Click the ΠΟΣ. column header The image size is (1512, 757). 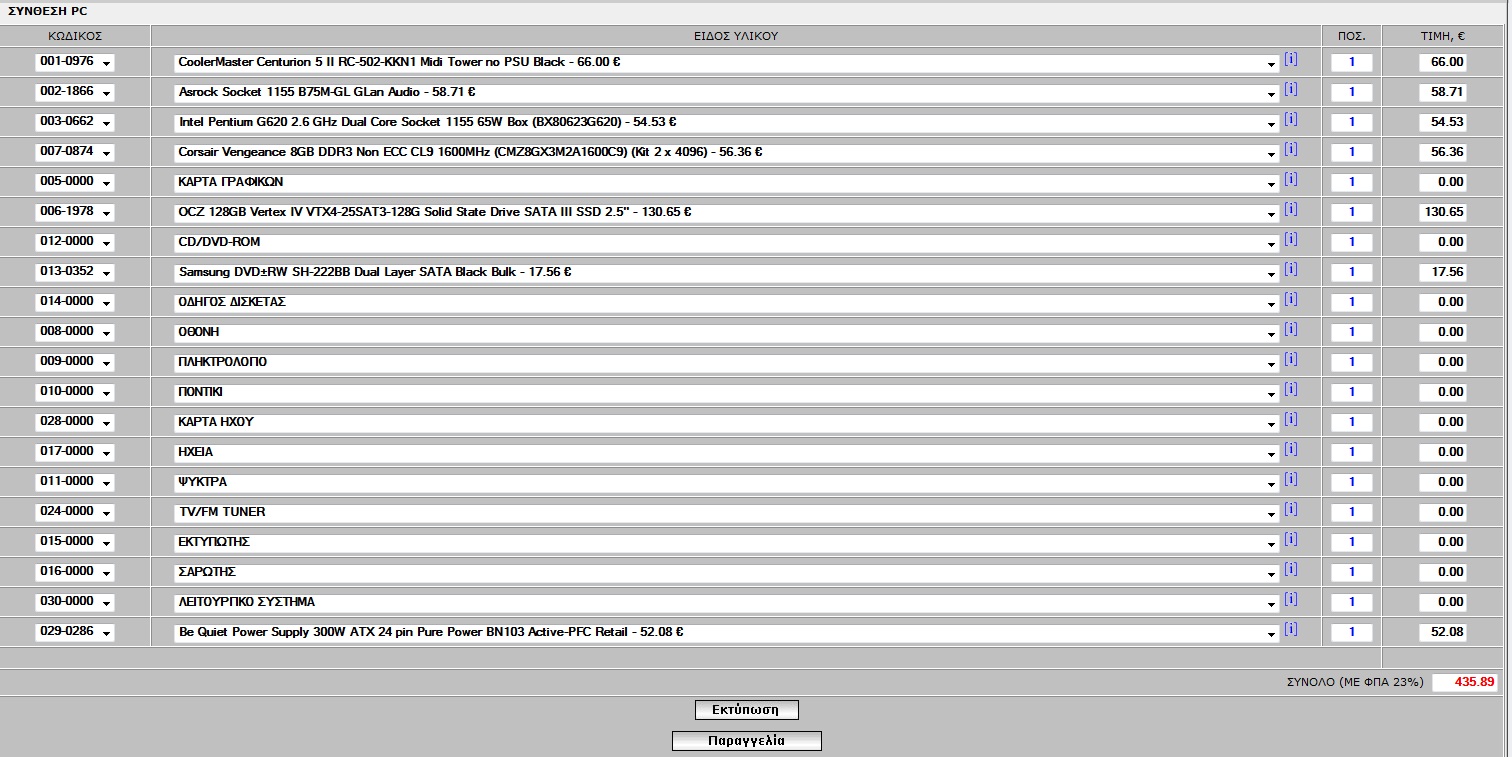point(1352,36)
